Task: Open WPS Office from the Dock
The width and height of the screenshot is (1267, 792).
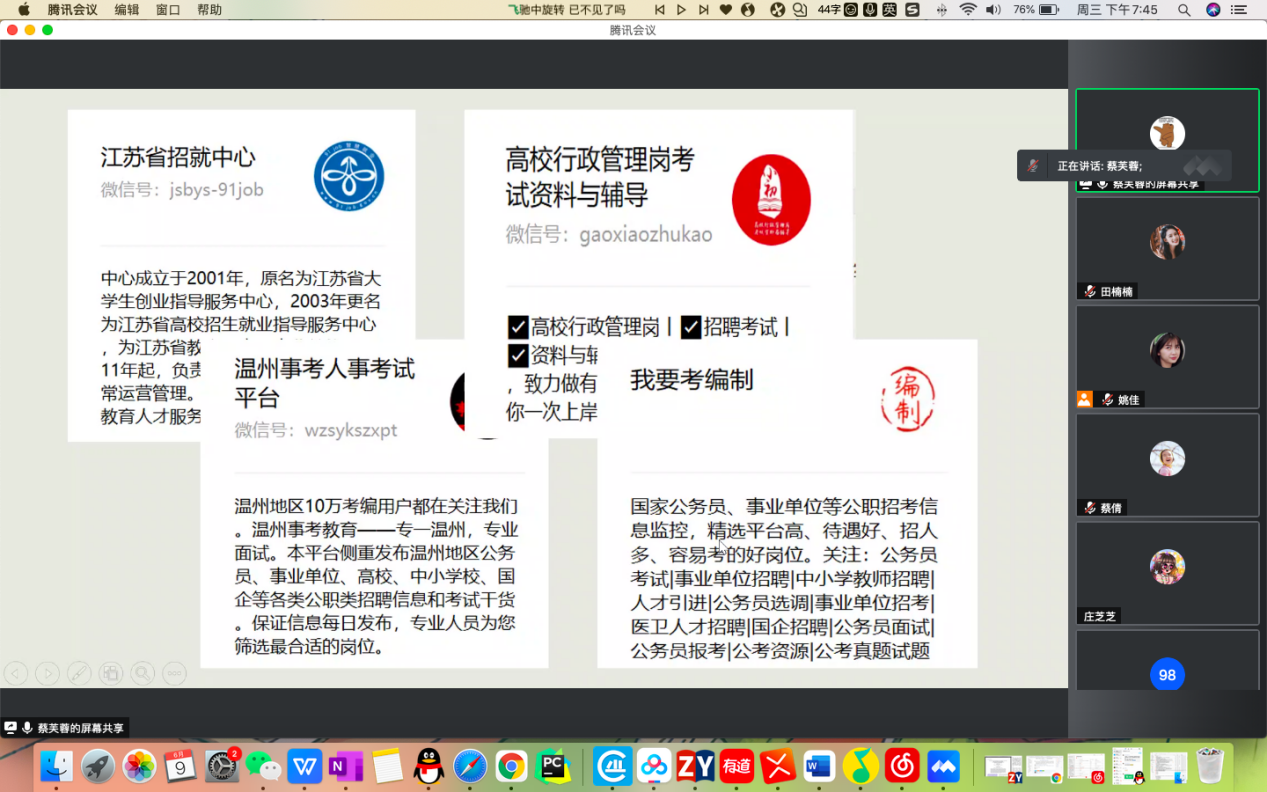Action: coord(305,766)
